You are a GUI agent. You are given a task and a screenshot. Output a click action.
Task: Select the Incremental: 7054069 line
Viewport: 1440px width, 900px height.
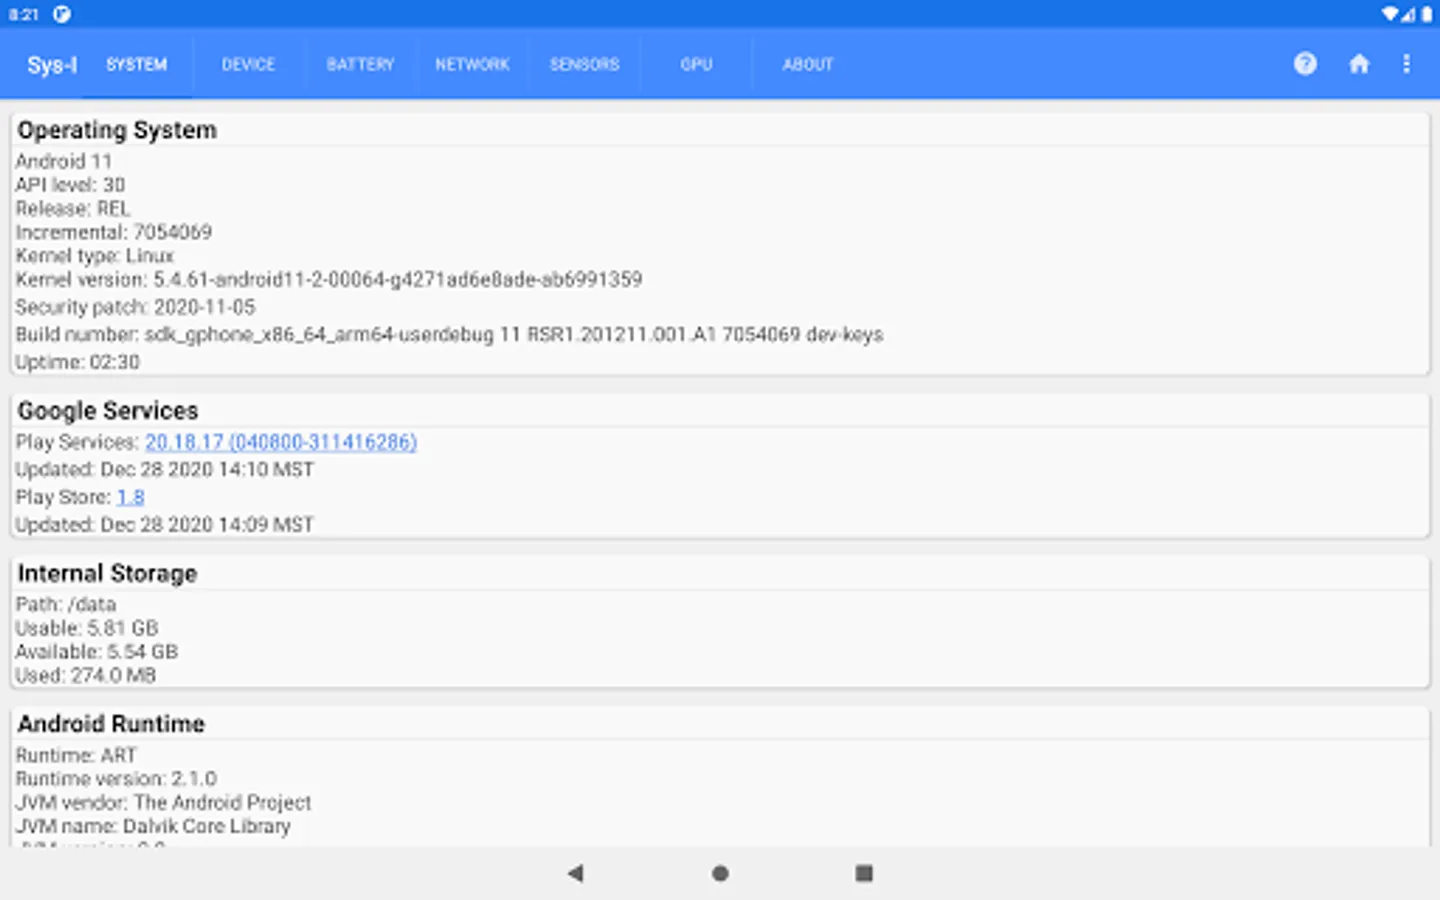[113, 232]
